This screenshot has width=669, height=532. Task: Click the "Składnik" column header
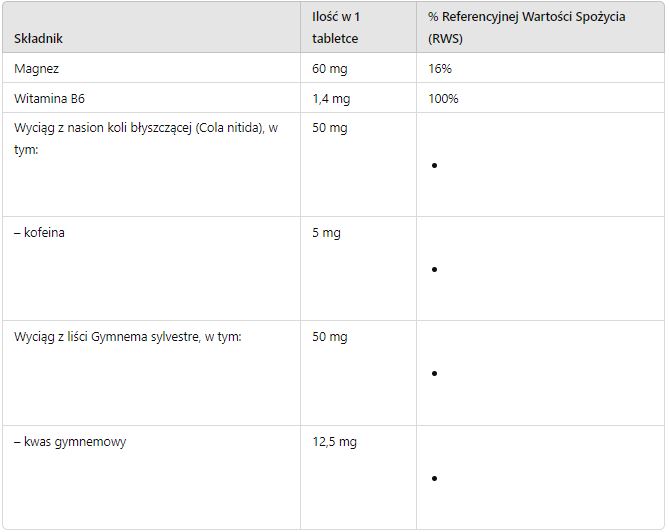[x=39, y=38]
